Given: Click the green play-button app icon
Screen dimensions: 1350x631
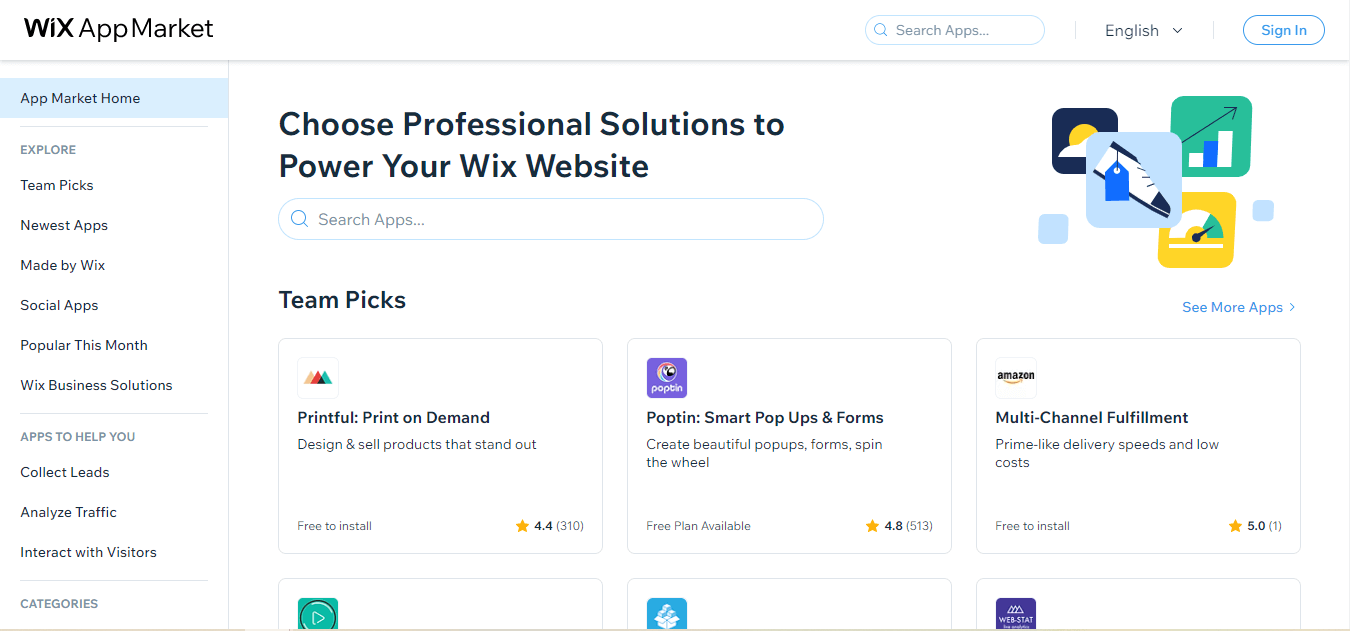Looking at the screenshot, I should (x=318, y=614).
